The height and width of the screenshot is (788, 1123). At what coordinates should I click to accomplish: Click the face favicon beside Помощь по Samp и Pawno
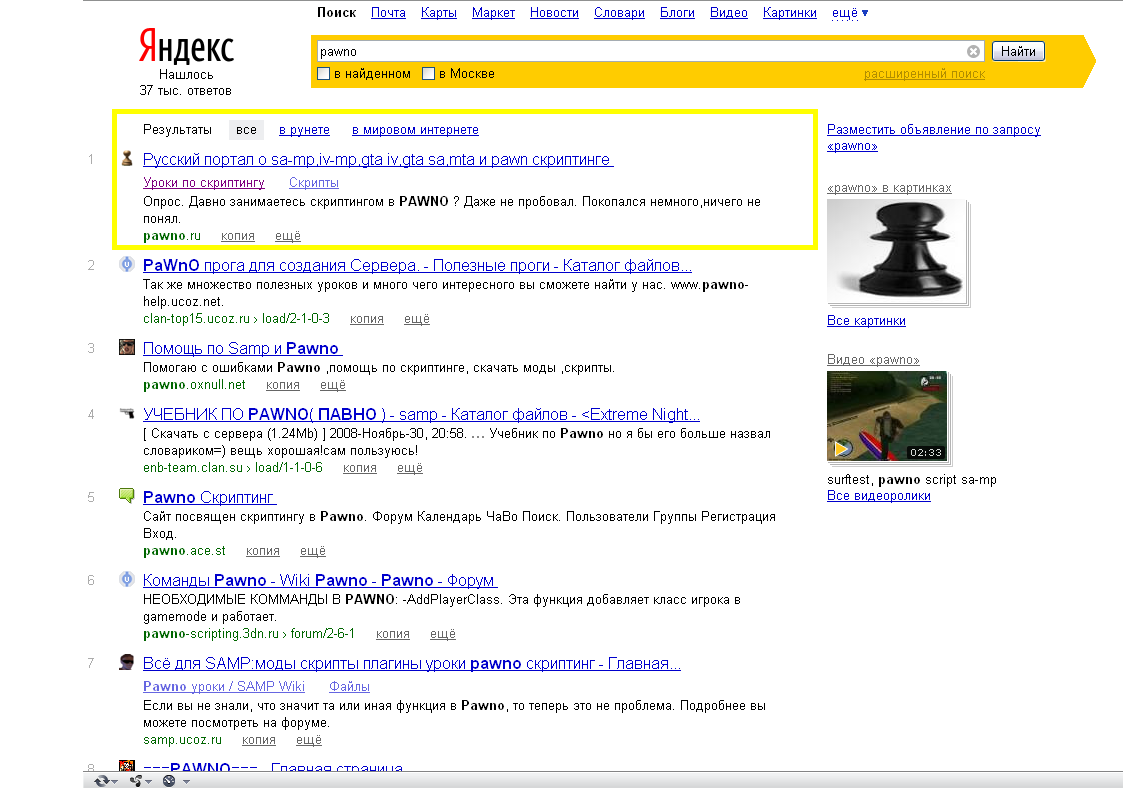click(x=127, y=348)
